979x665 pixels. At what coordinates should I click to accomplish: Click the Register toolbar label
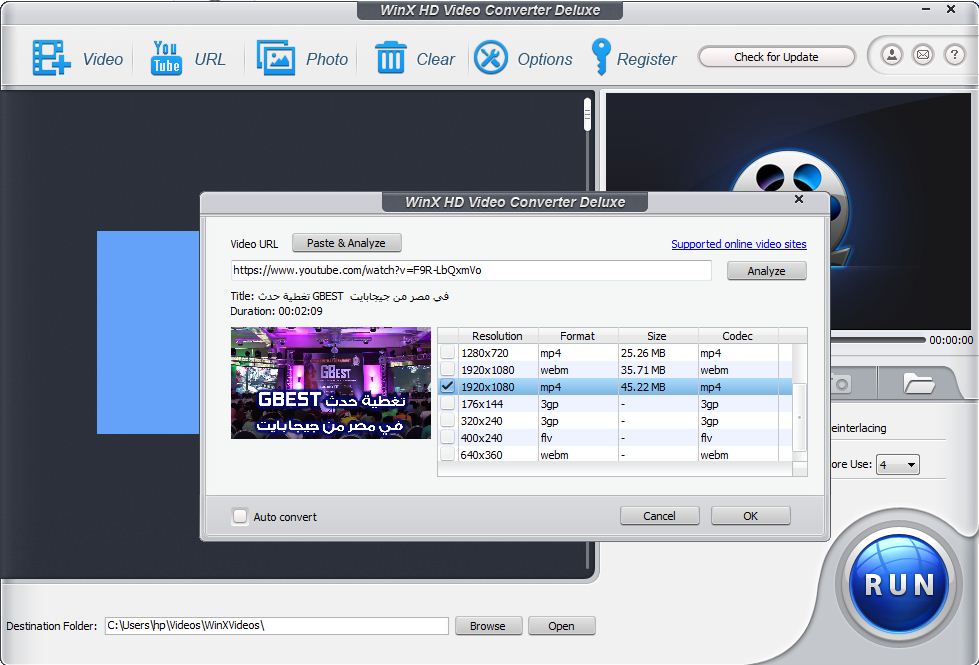(646, 59)
